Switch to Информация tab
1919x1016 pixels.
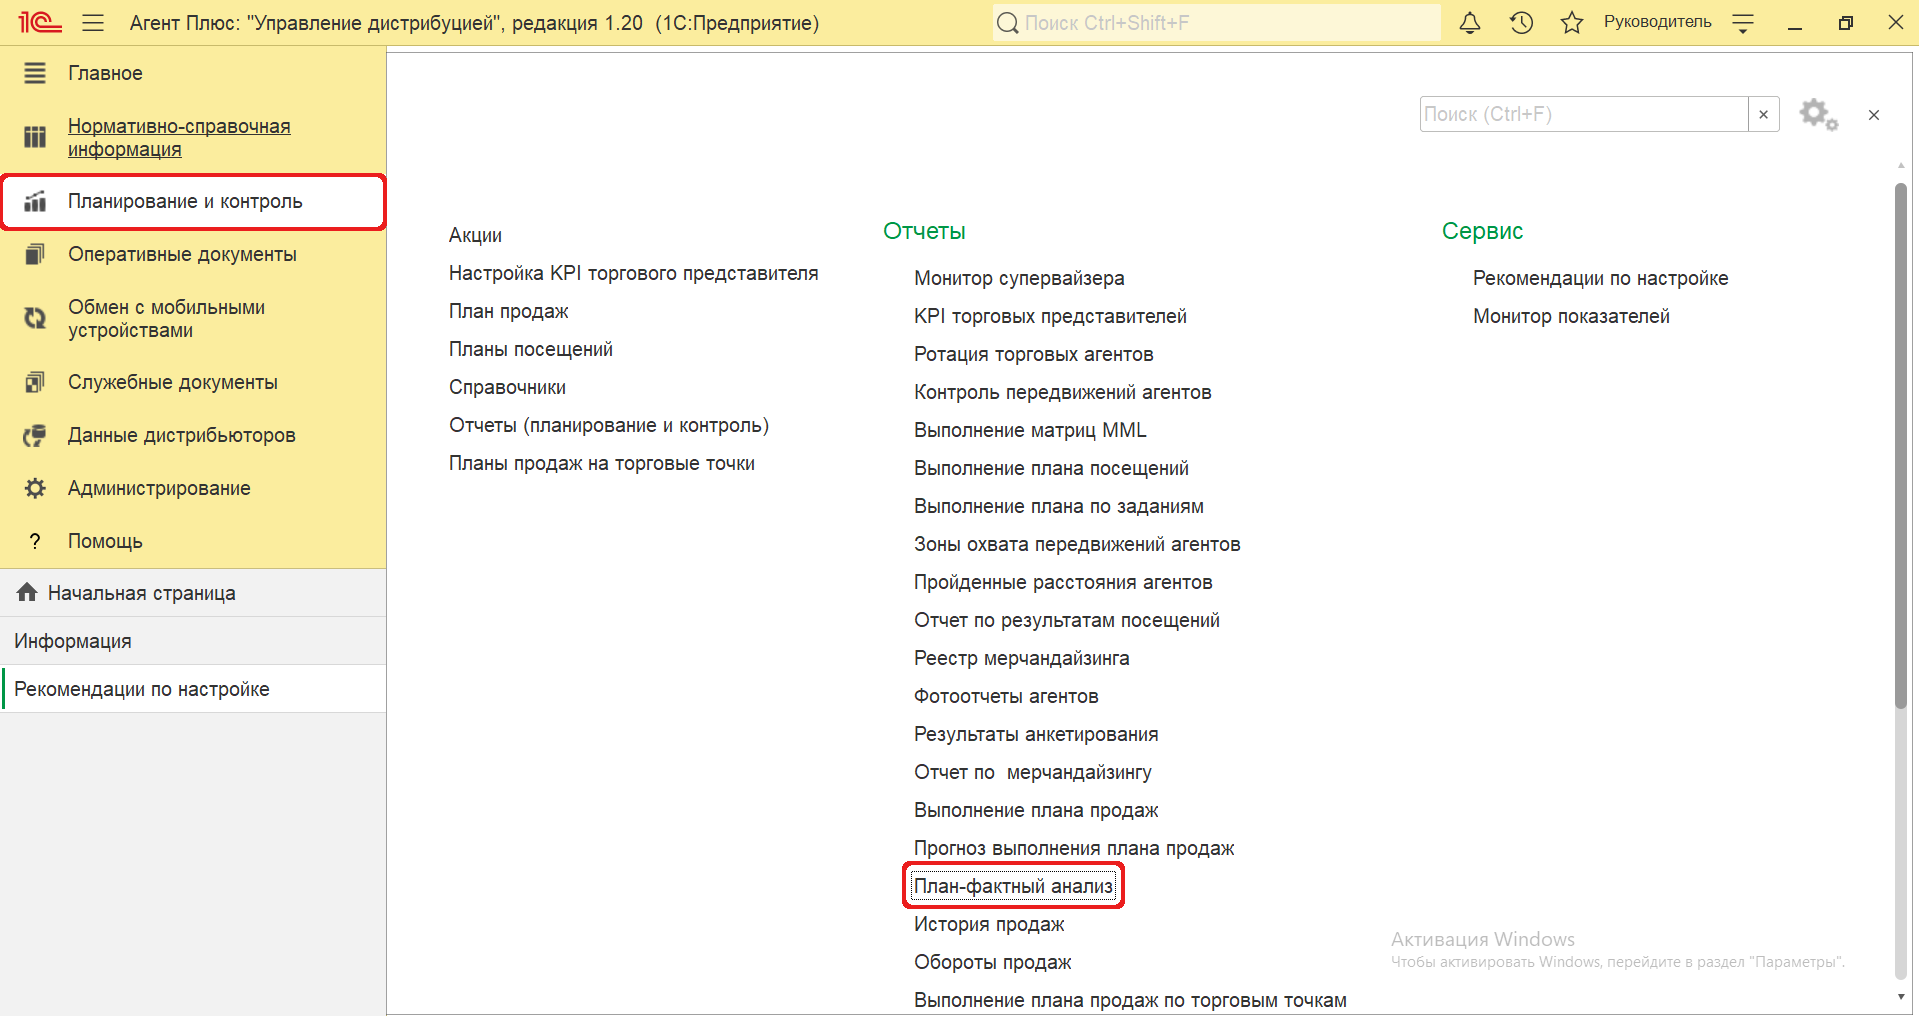(x=73, y=641)
